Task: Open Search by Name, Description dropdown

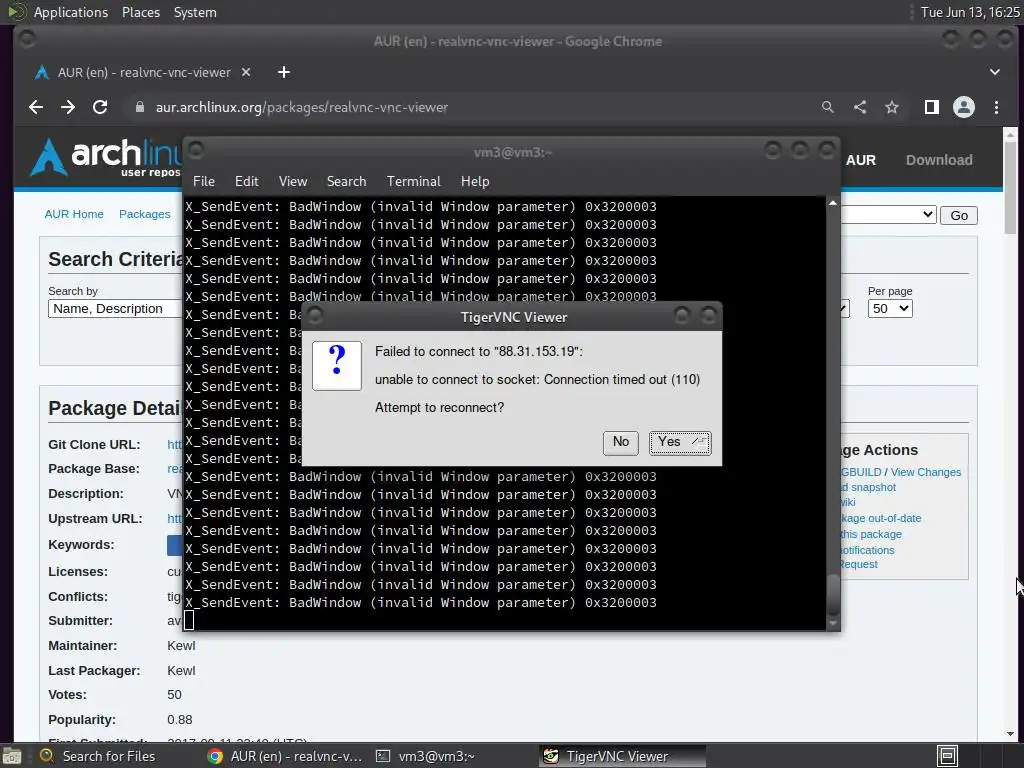Action: pos(114,309)
